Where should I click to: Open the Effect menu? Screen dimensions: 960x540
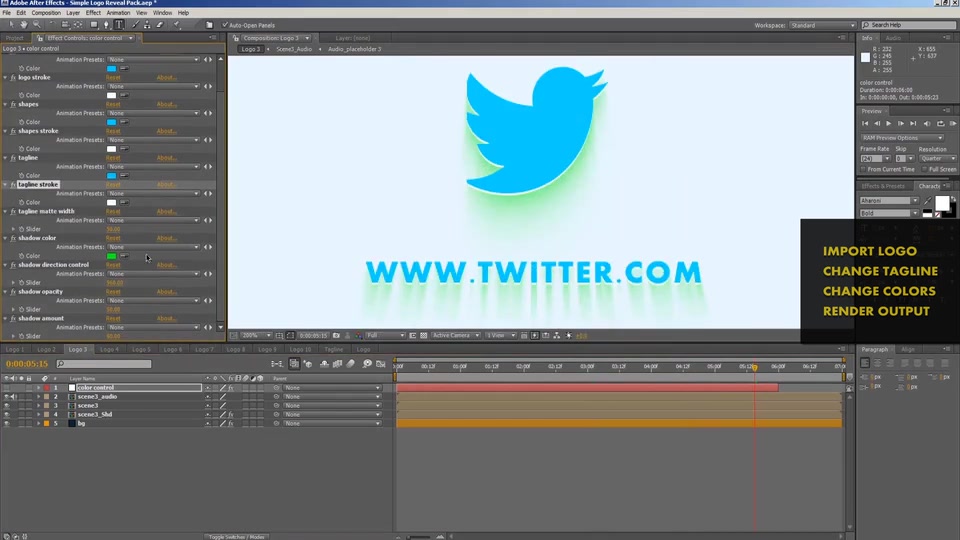click(x=93, y=12)
